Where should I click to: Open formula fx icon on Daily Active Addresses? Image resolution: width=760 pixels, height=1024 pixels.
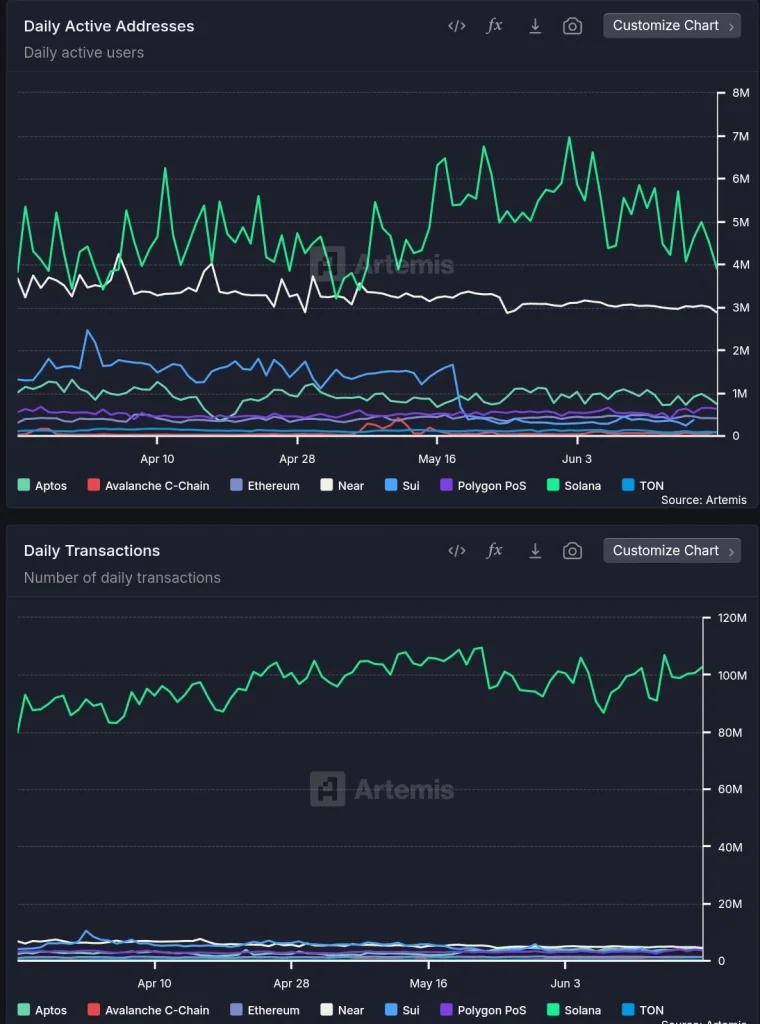(495, 26)
